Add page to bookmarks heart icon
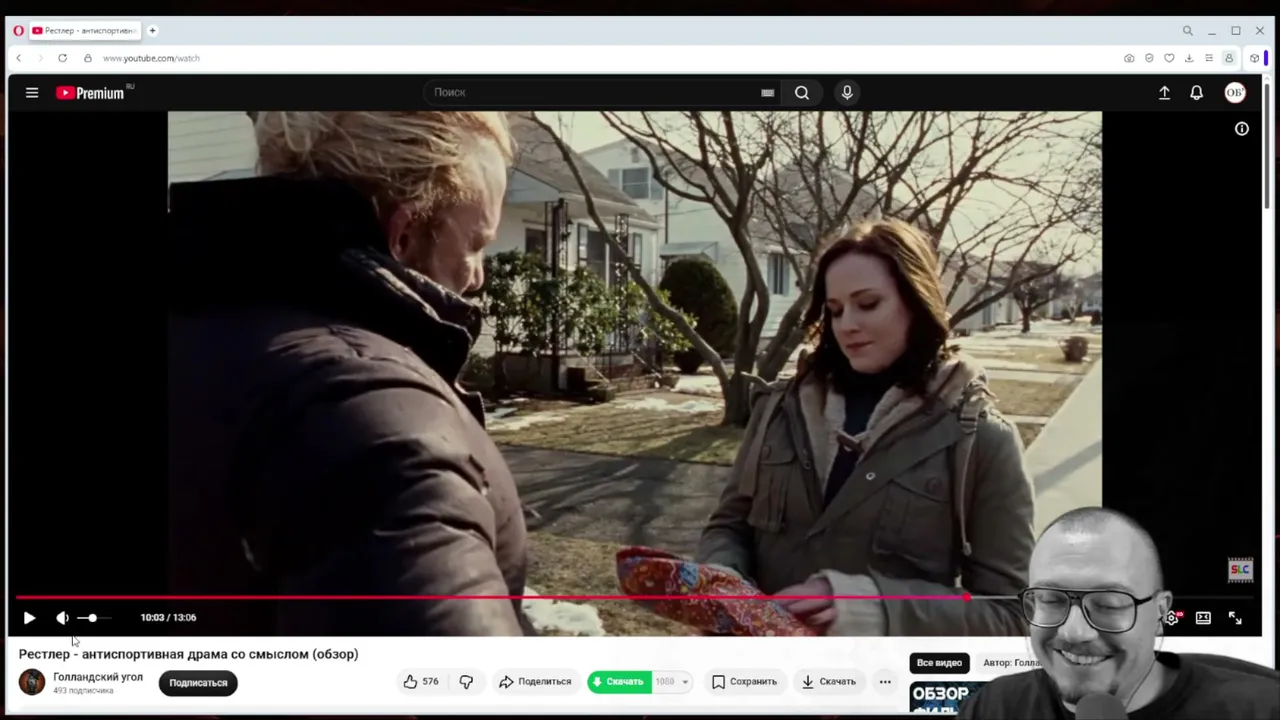1280x720 pixels. pyautogui.click(x=1169, y=58)
